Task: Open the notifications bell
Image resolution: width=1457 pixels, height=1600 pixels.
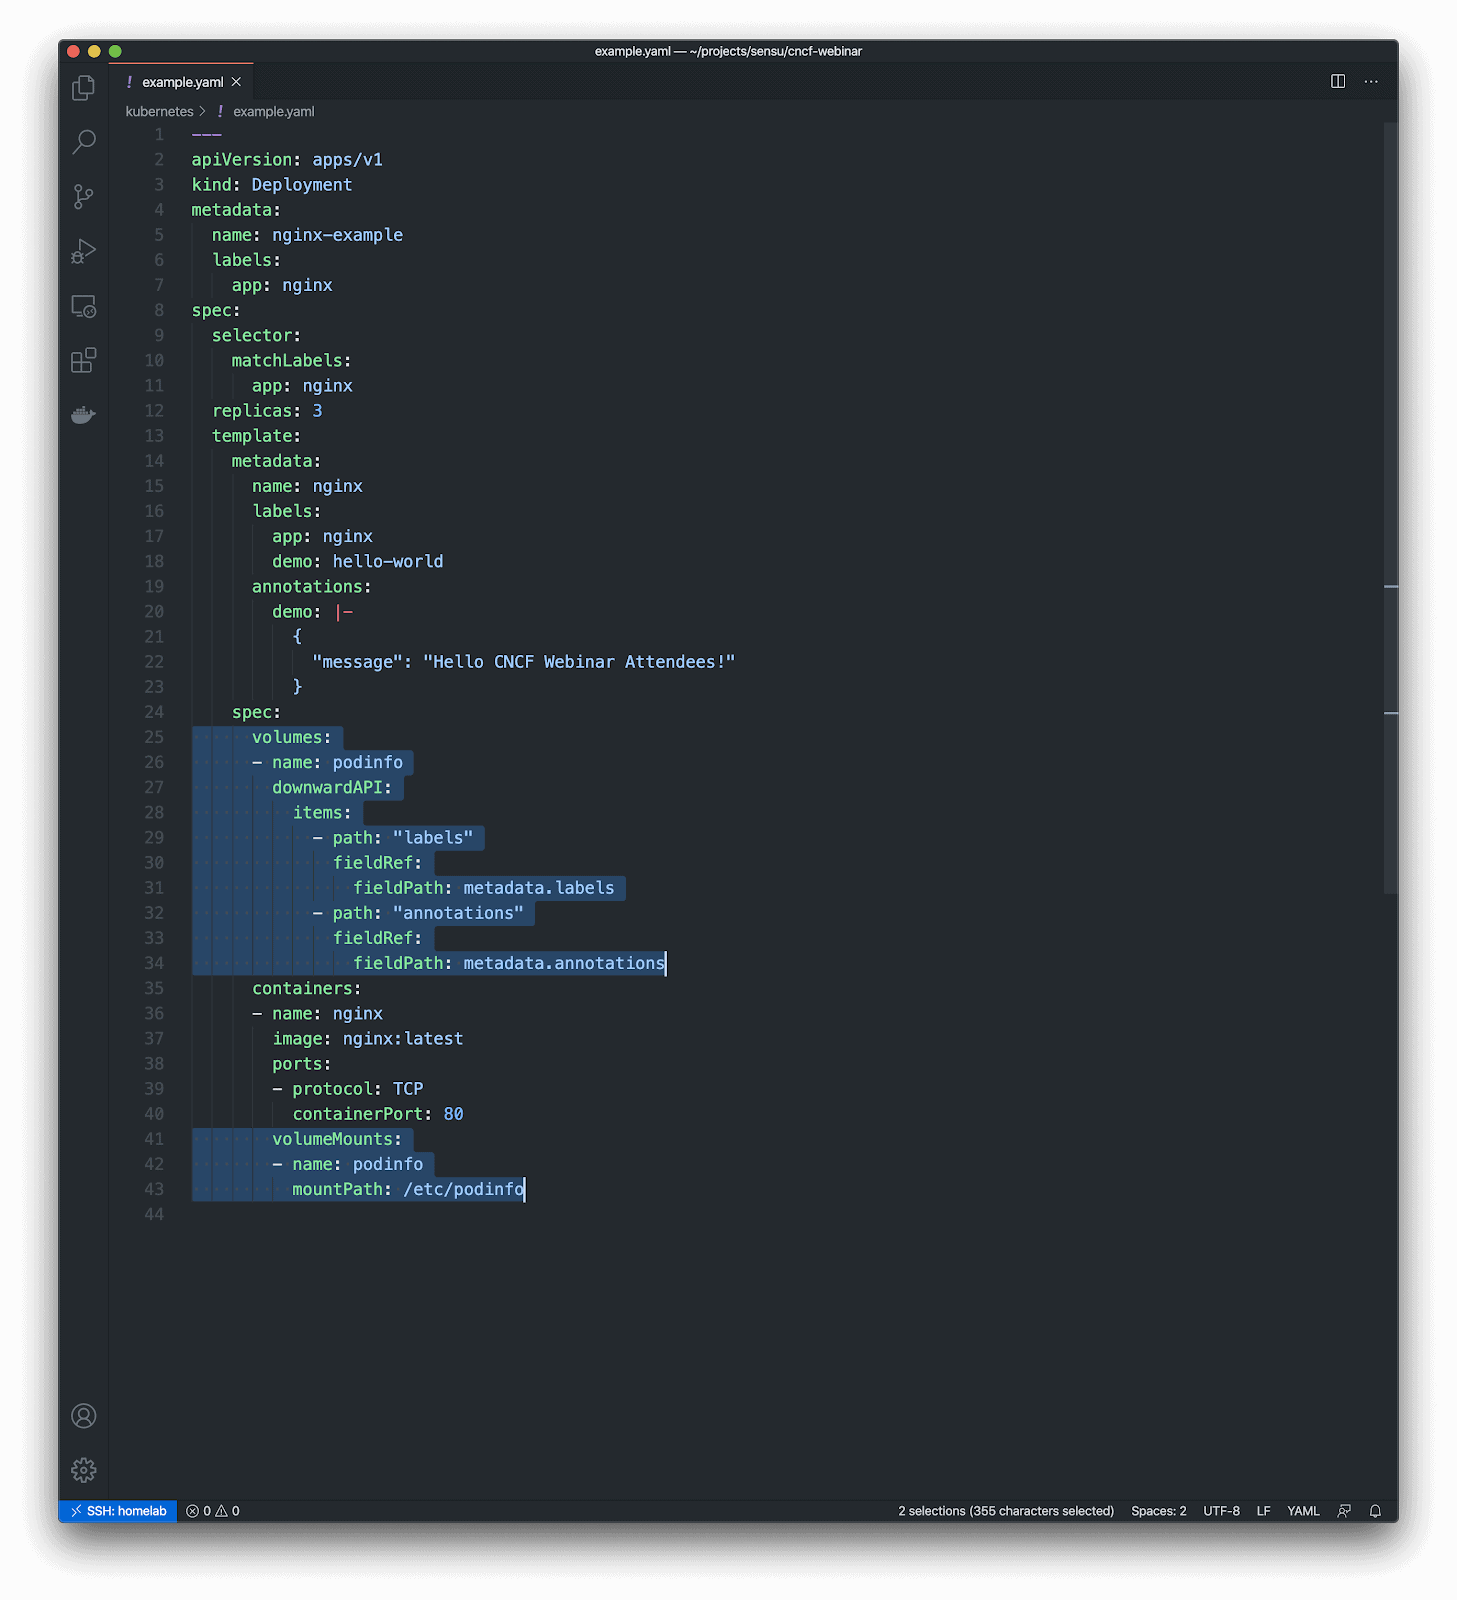Action: pos(1376,1511)
